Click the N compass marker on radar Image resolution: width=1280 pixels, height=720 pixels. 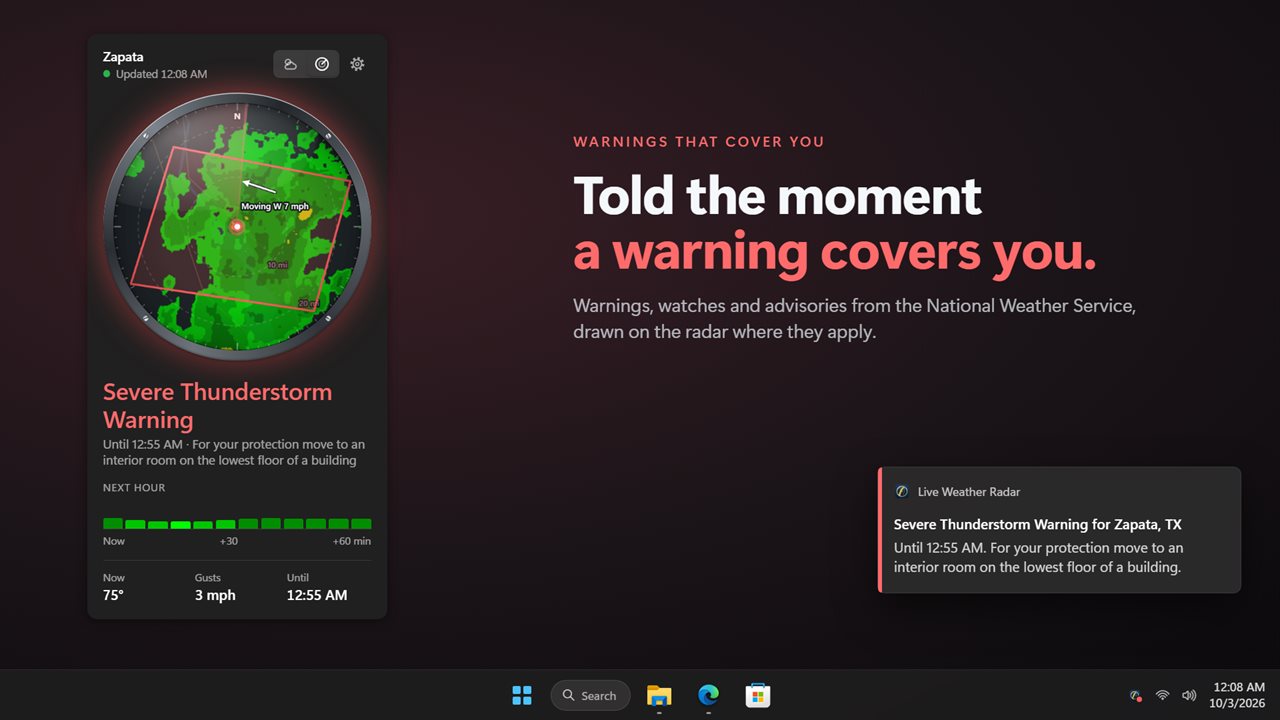(237, 116)
